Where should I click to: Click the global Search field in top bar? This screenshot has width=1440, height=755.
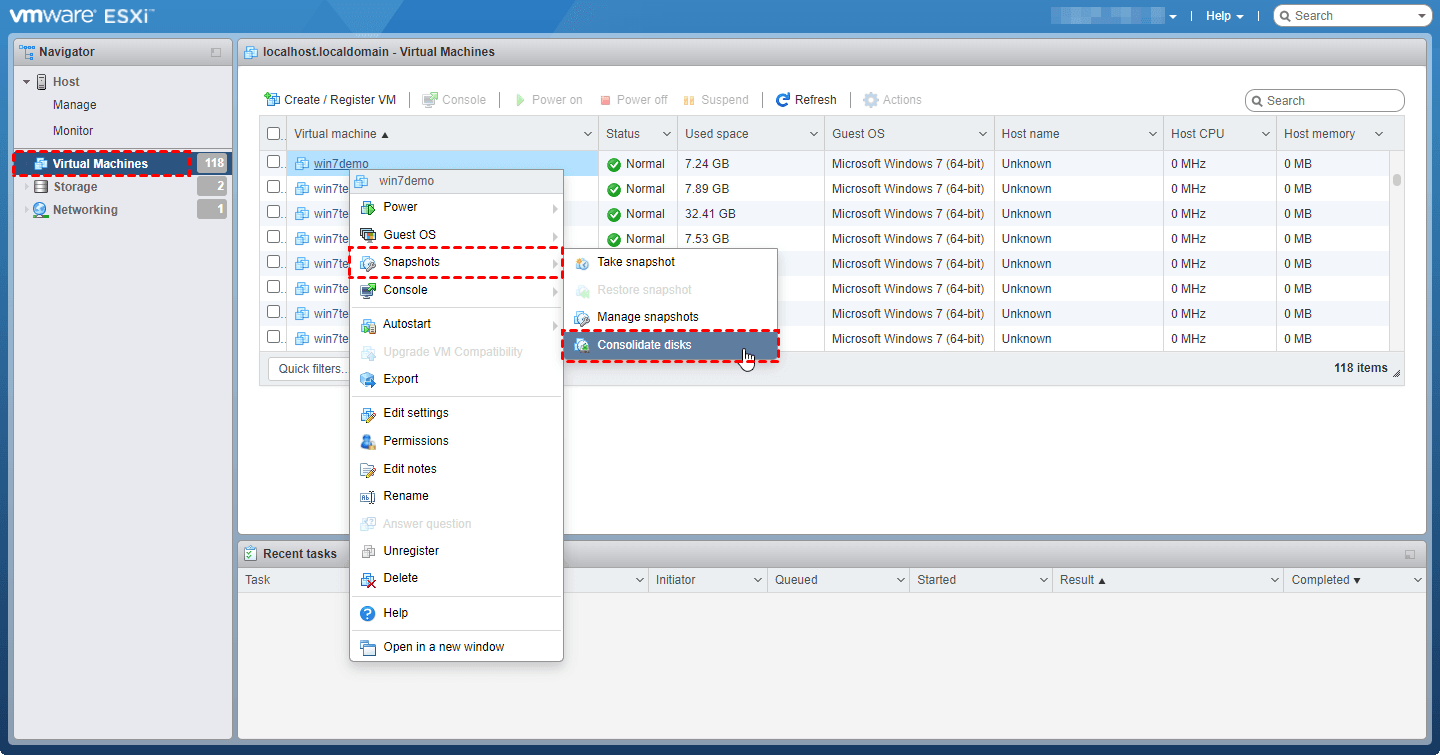click(x=1353, y=16)
